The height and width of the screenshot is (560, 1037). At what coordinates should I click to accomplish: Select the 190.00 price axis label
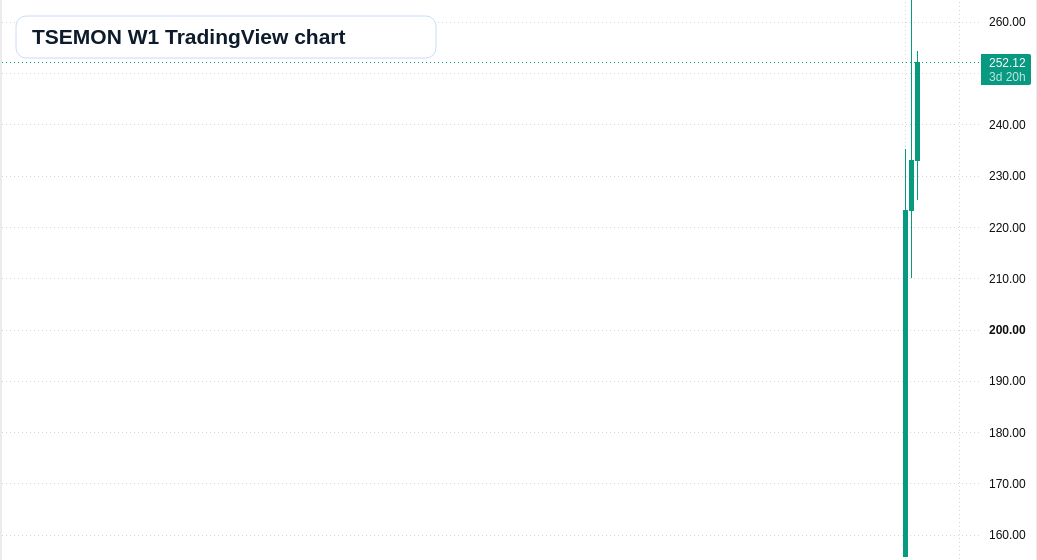pos(1007,381)
